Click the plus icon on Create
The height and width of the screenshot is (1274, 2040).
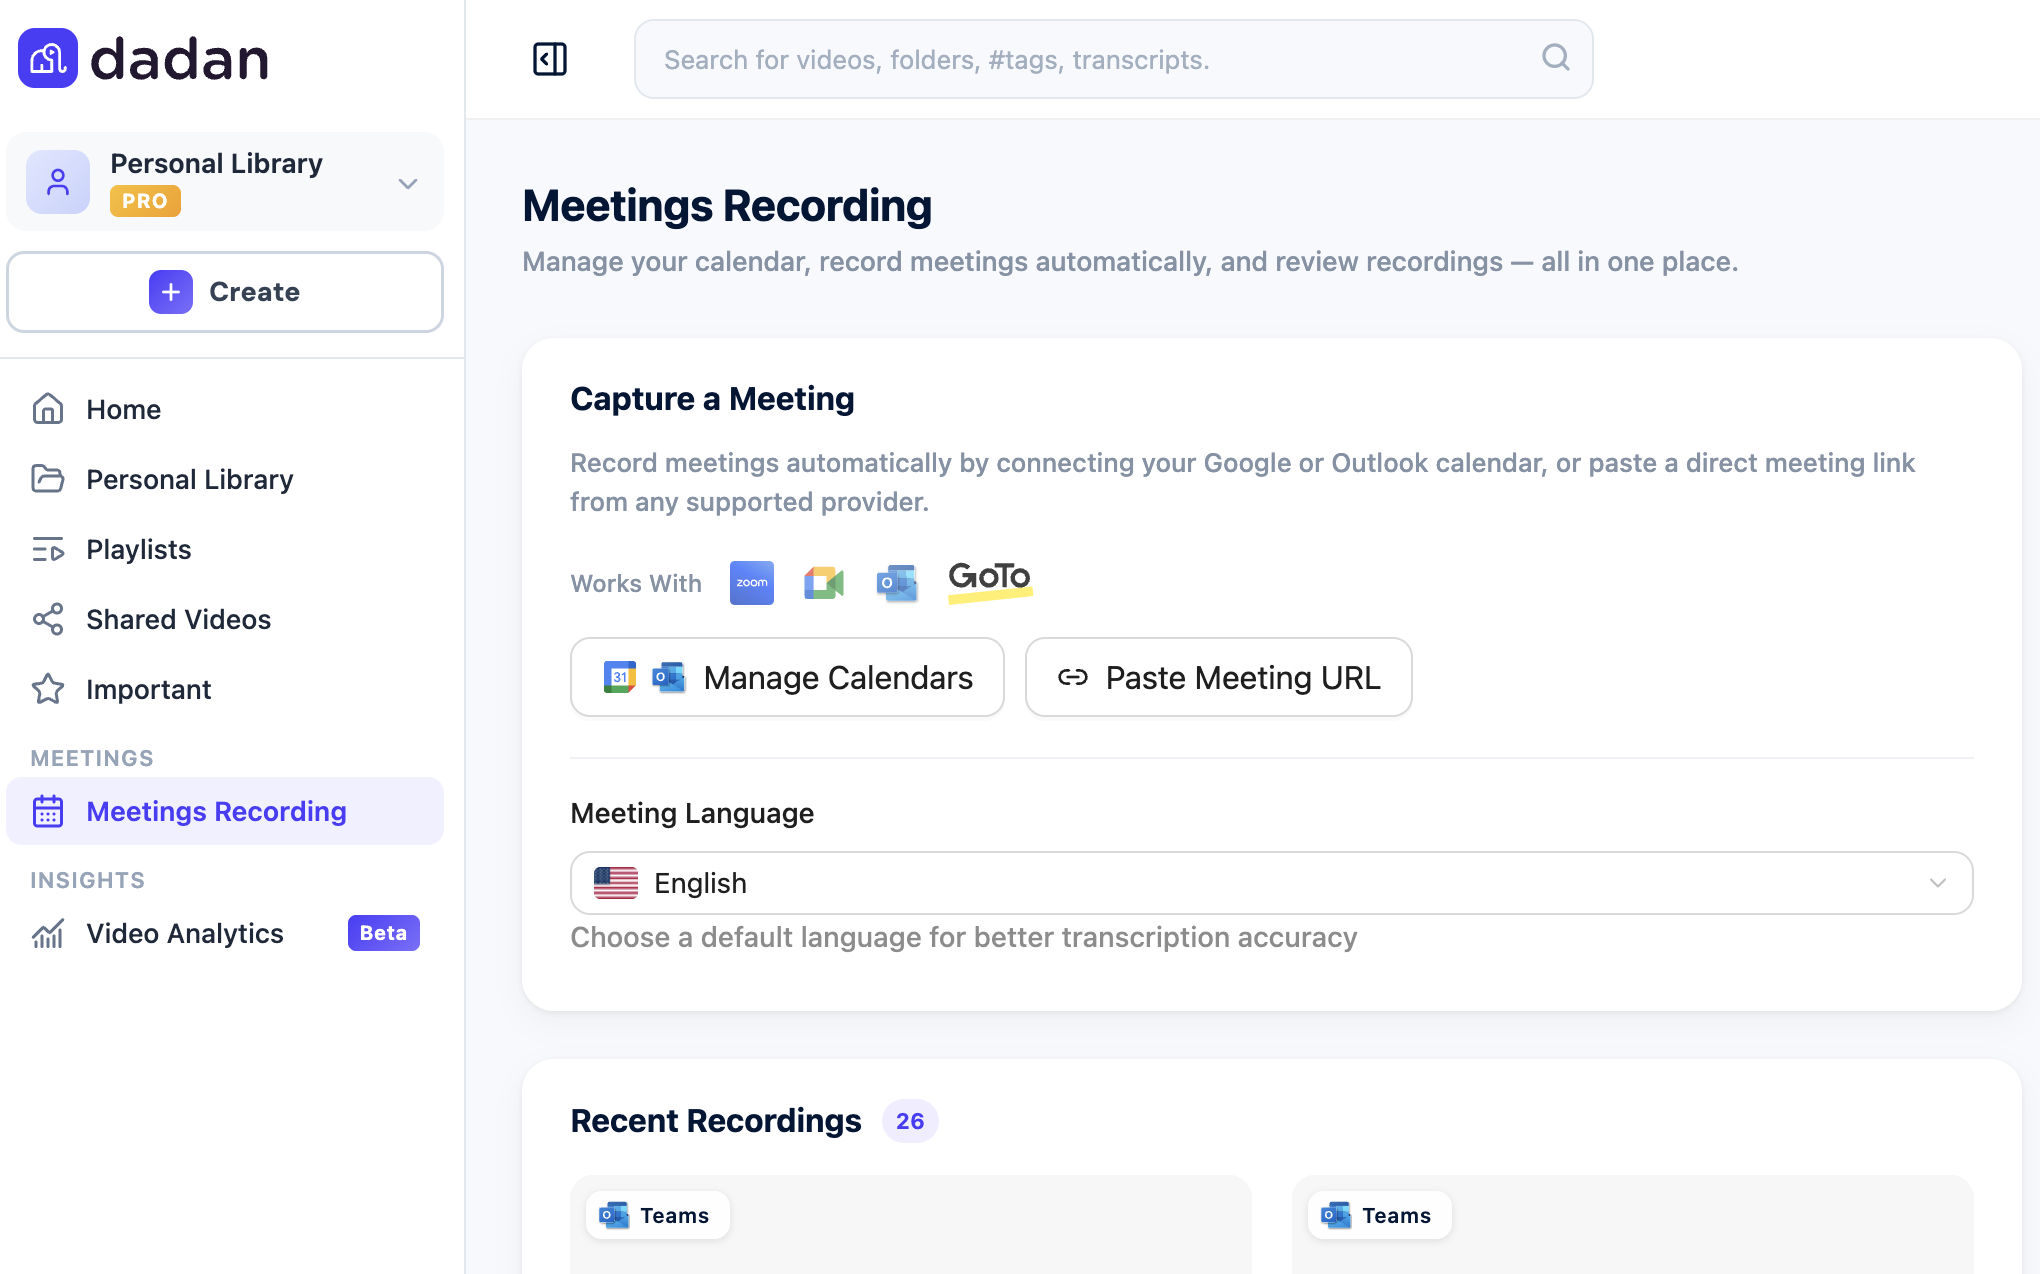(171, 292)
